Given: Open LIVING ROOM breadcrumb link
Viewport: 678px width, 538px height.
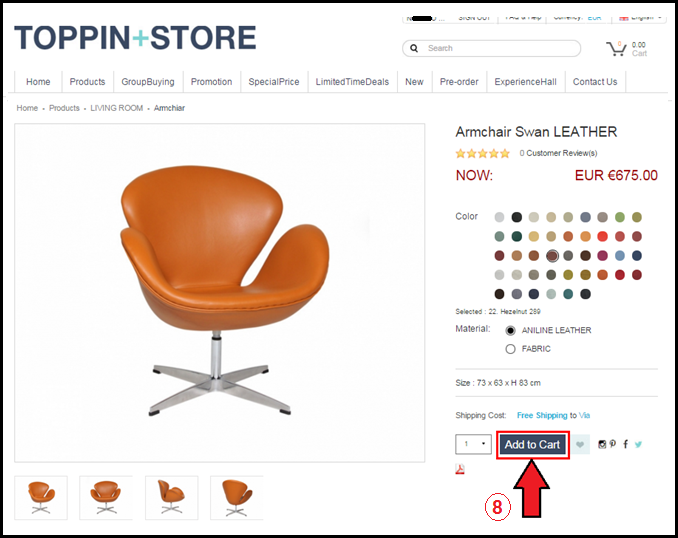Looking at the screenshot, I should pyautogui.click(x=116, y=108).
